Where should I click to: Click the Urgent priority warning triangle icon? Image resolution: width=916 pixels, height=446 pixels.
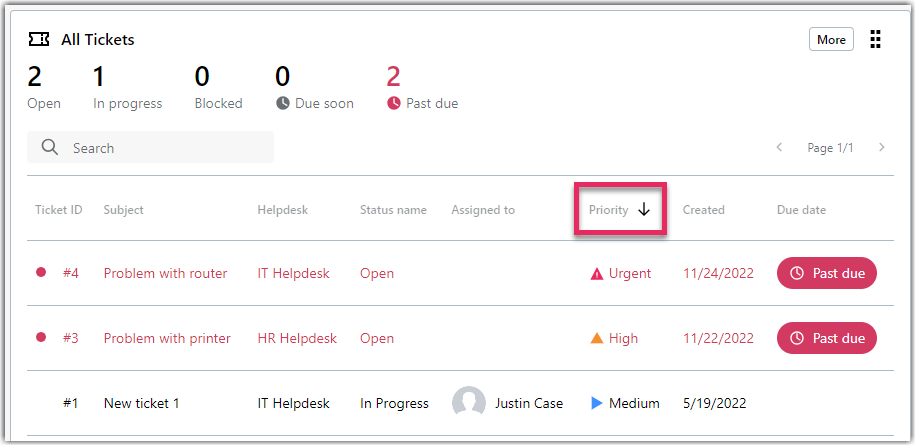tap(596, 274)
